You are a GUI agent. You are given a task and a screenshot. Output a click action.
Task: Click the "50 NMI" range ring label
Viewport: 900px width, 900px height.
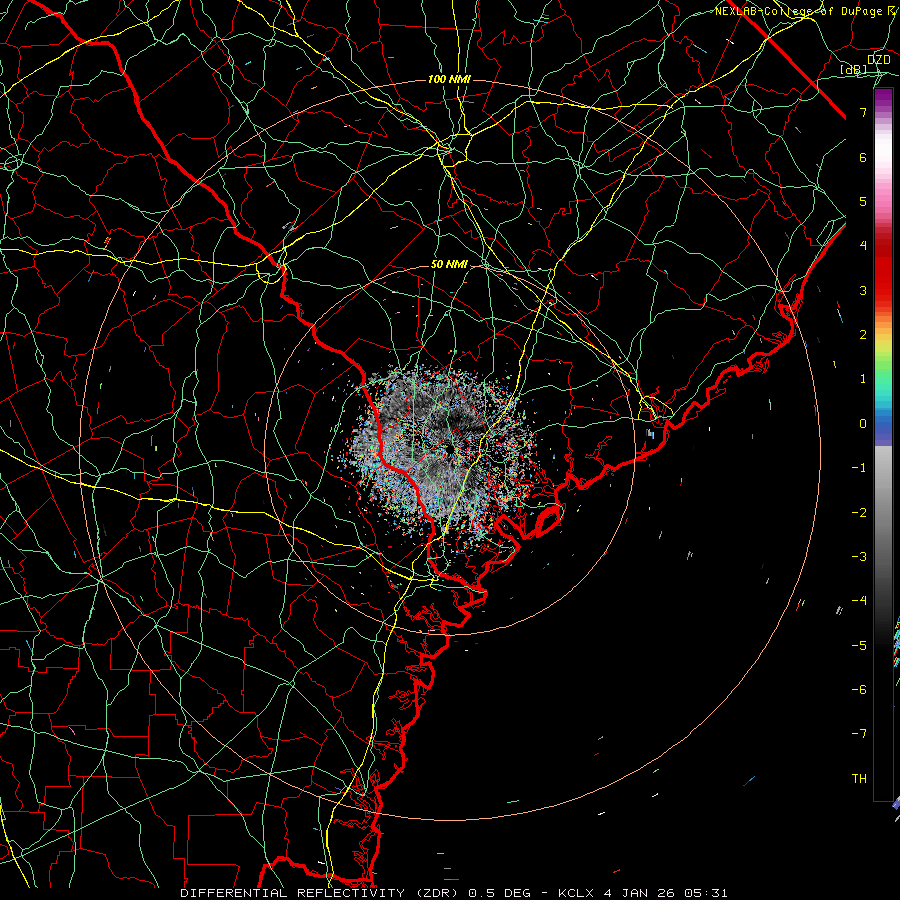pyautogui.click(x=449, y=264)
